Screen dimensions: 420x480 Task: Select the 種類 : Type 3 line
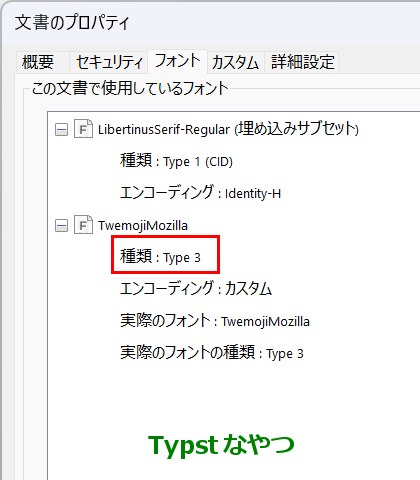click(160, 257)
